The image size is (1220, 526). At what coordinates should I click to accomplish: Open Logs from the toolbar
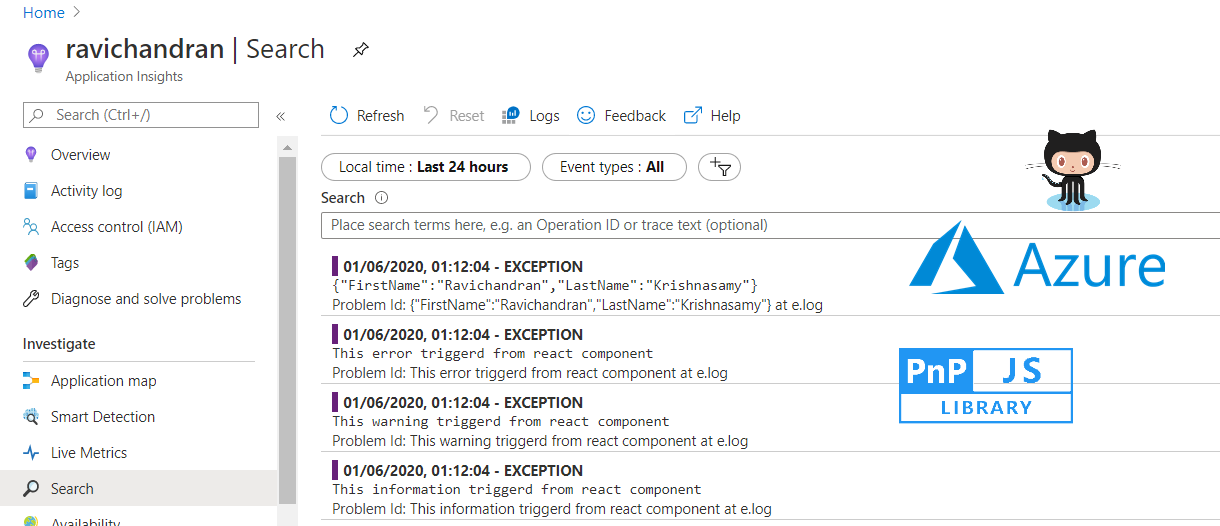pyautogui.click(x=531, y=116)
